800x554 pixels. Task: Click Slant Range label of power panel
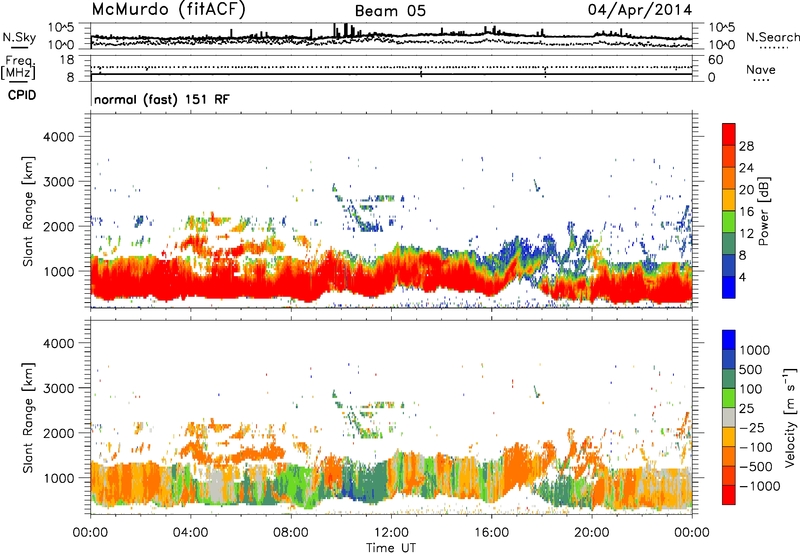(28, 211)
